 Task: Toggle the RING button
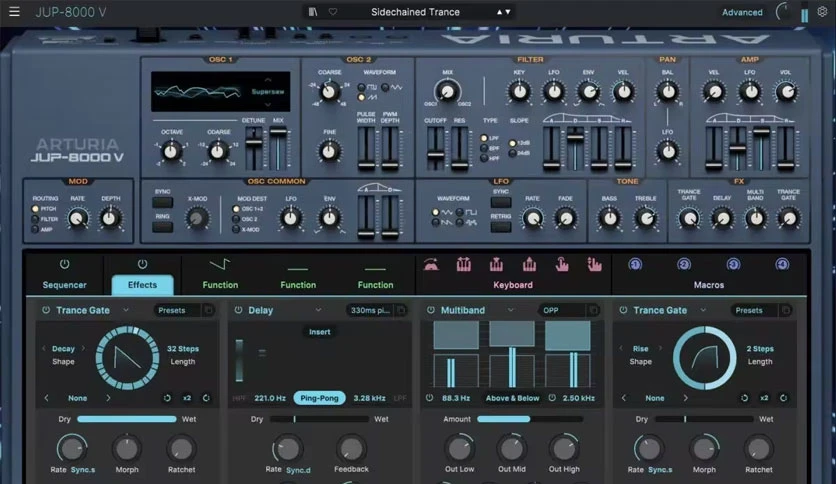click(x=163, y=227)
